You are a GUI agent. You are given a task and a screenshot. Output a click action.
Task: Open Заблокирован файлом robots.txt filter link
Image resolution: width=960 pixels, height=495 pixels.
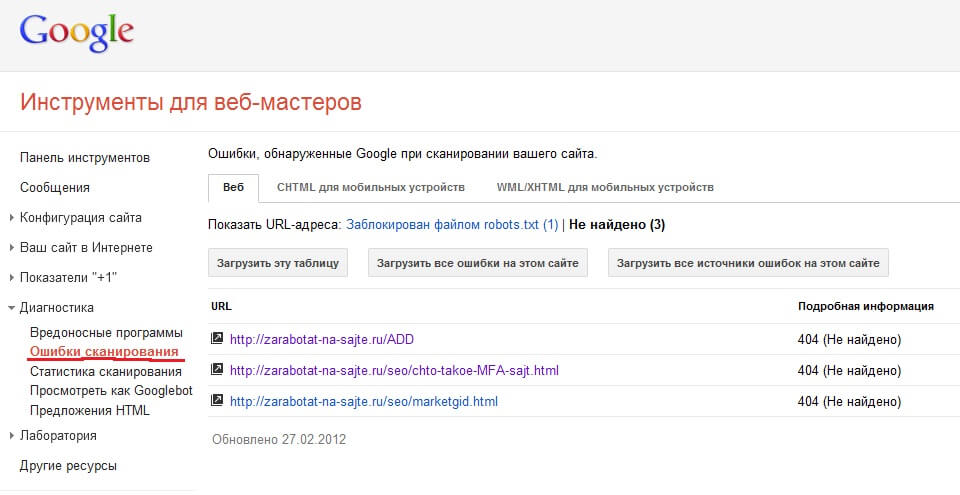[x=452, y=225]
